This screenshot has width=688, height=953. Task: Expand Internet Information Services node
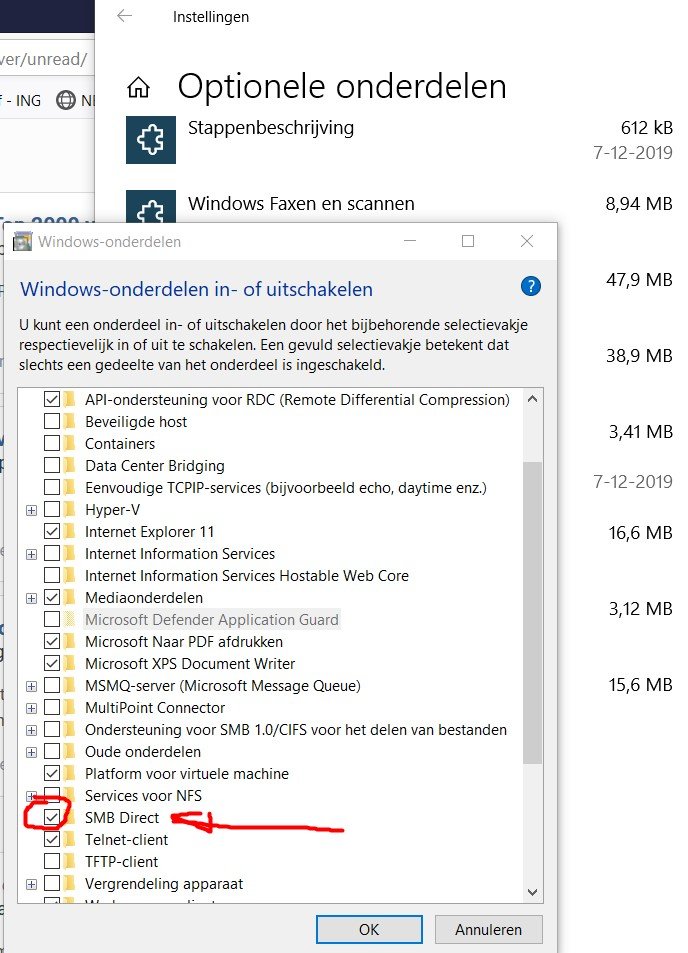[32, 554]
